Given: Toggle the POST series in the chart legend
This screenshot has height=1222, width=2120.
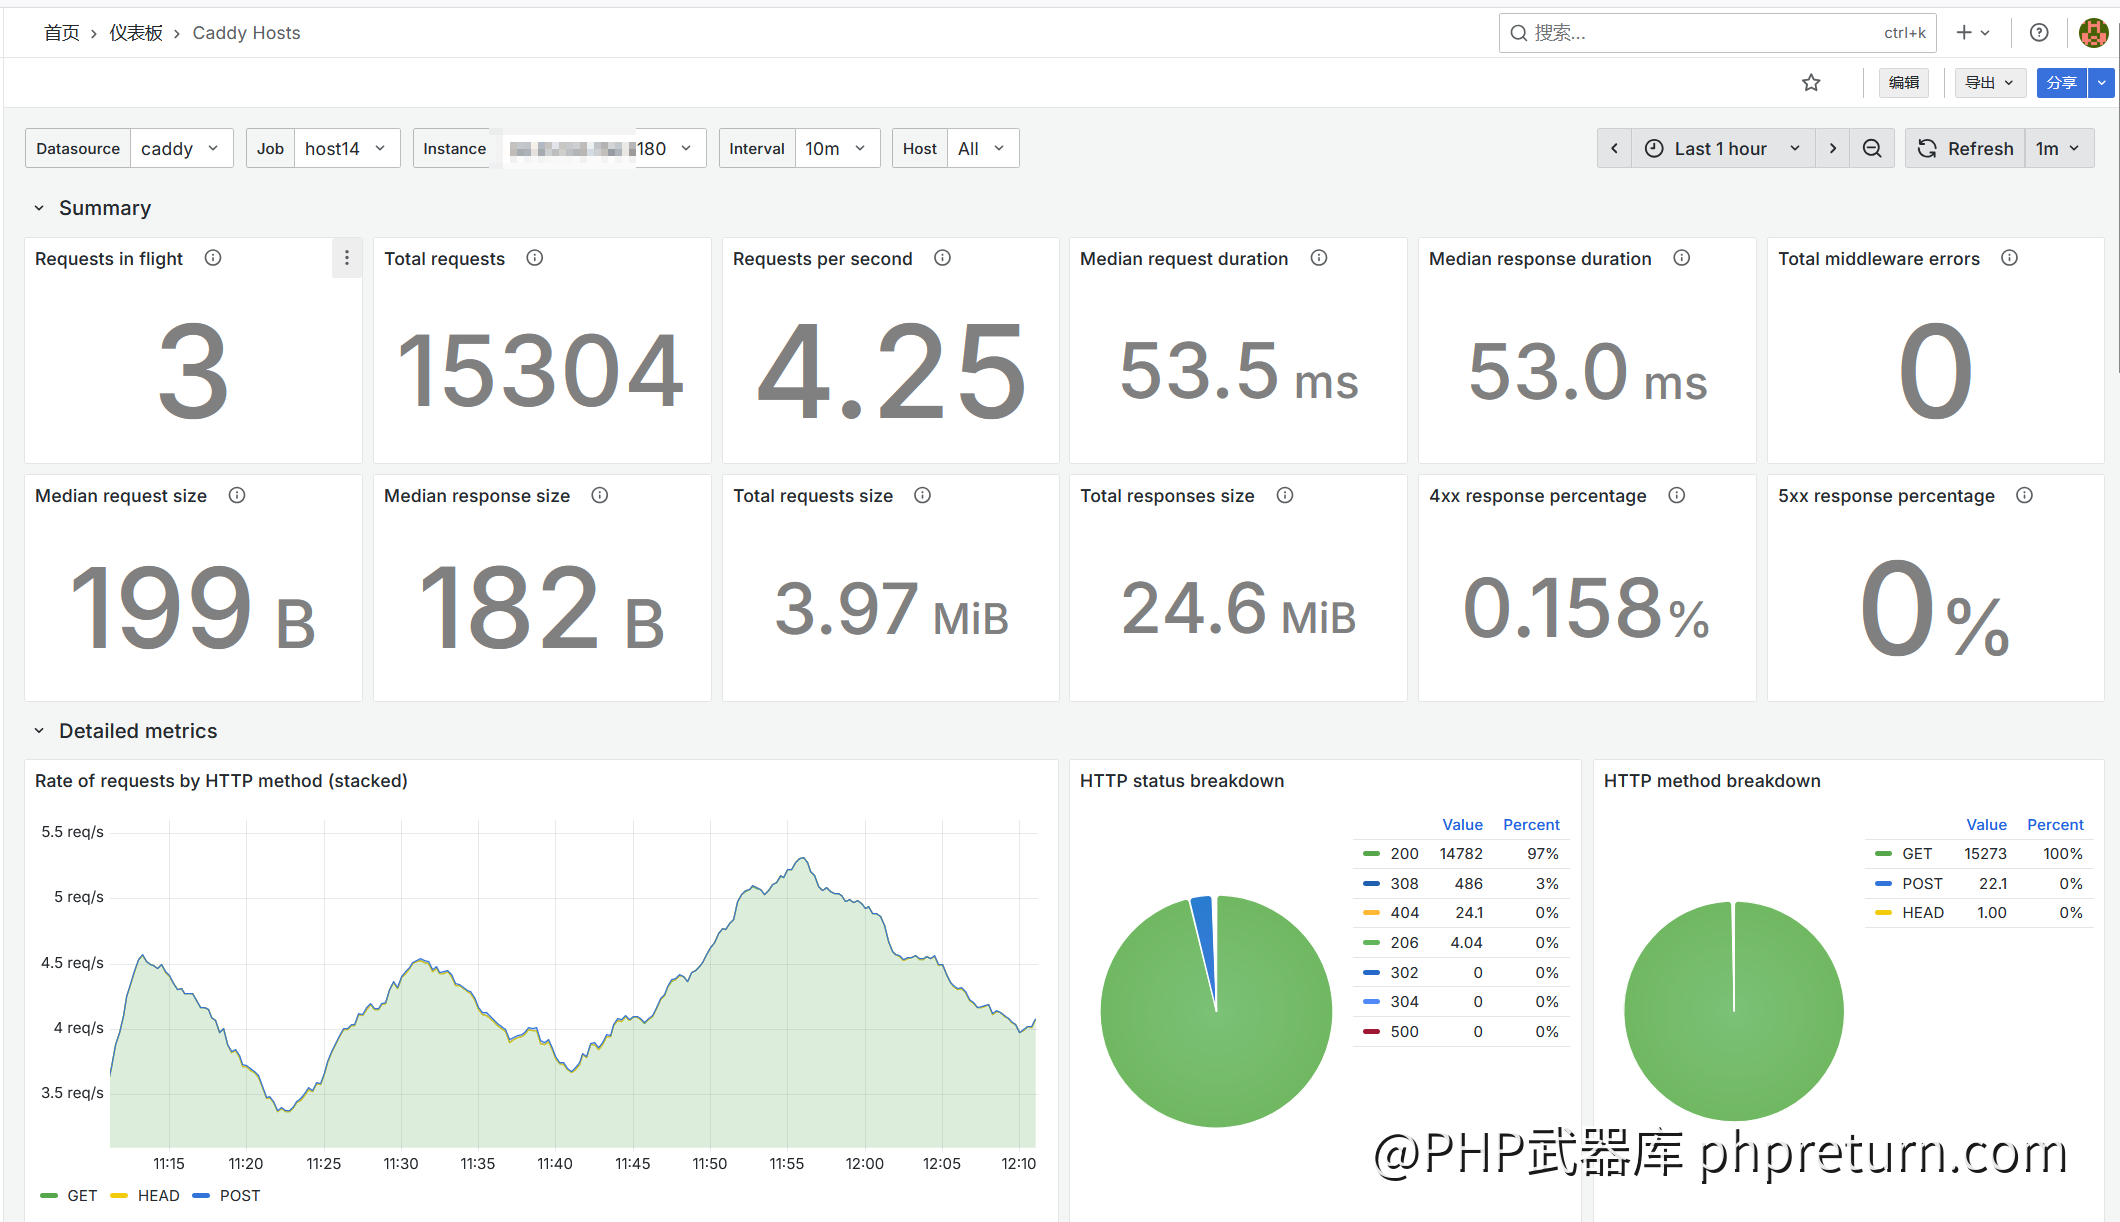Looking at the screenshot, I should point(239,1195).
